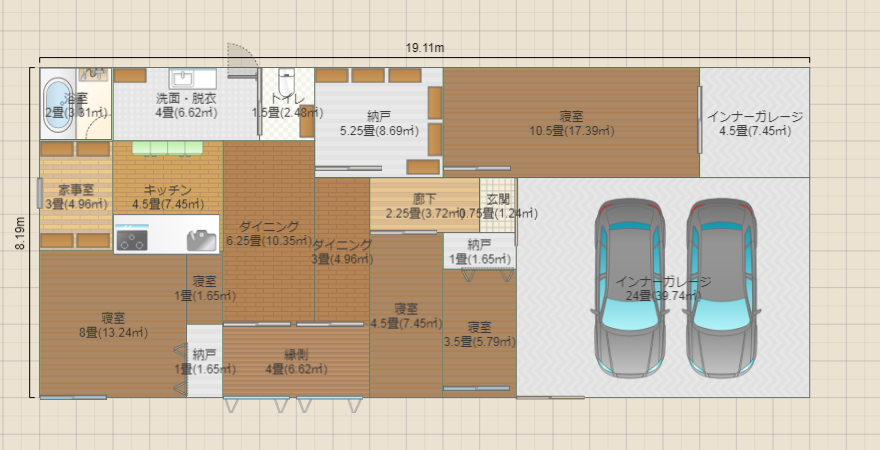The width and height of the screenshot is (880, 450).
Task: Select the インナーガレージ 4.5畳 area
Action: 754,123
